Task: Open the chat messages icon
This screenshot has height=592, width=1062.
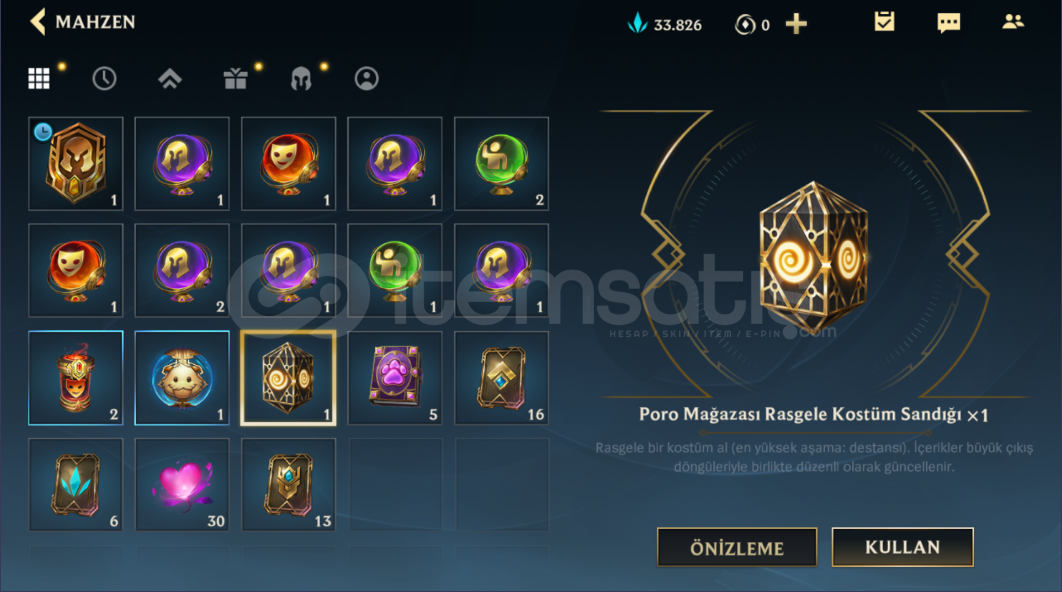Action: point(948,23)
